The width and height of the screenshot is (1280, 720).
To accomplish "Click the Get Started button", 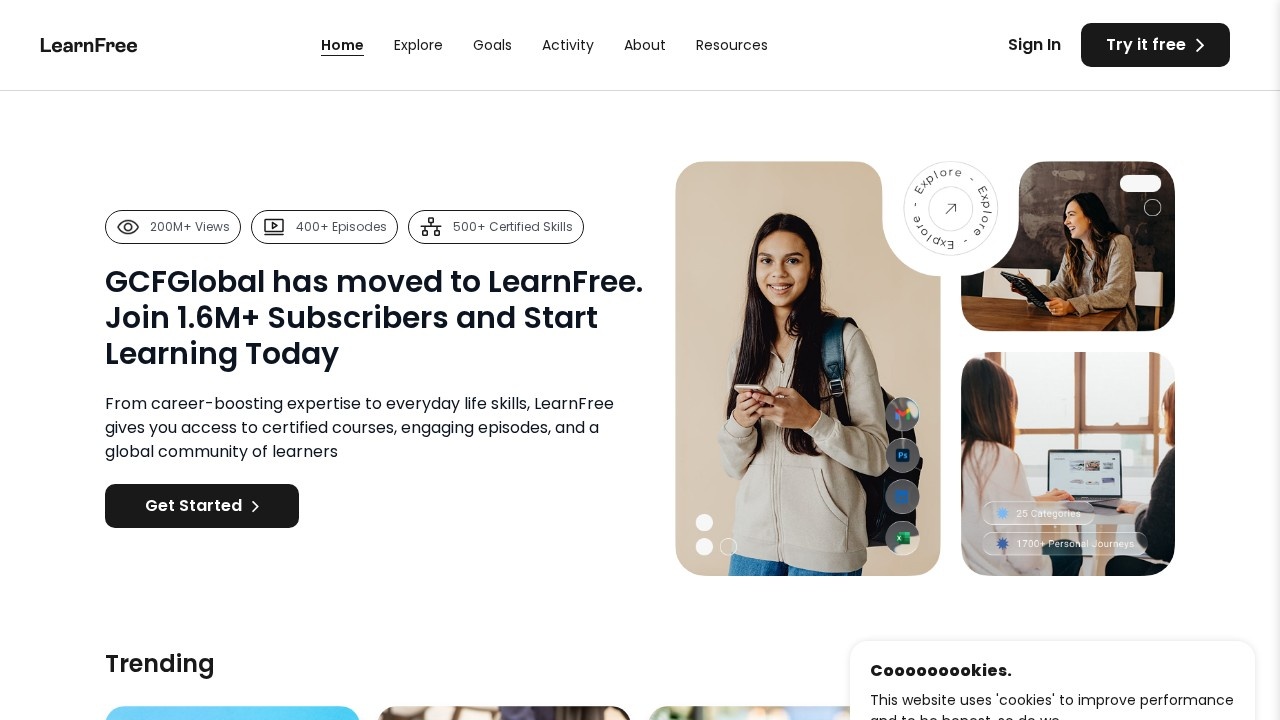I will pos(202,506).
